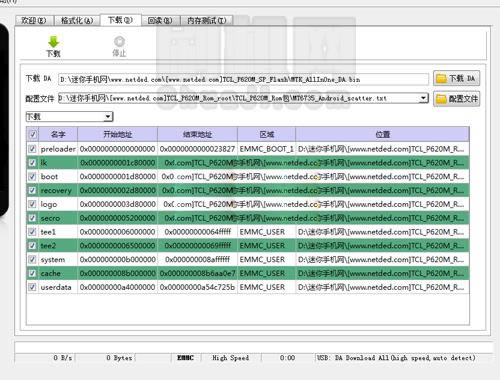Click the 配置文件 browse button
The height and width of the screenshot is (380, 500).
[x=457, y=99]
